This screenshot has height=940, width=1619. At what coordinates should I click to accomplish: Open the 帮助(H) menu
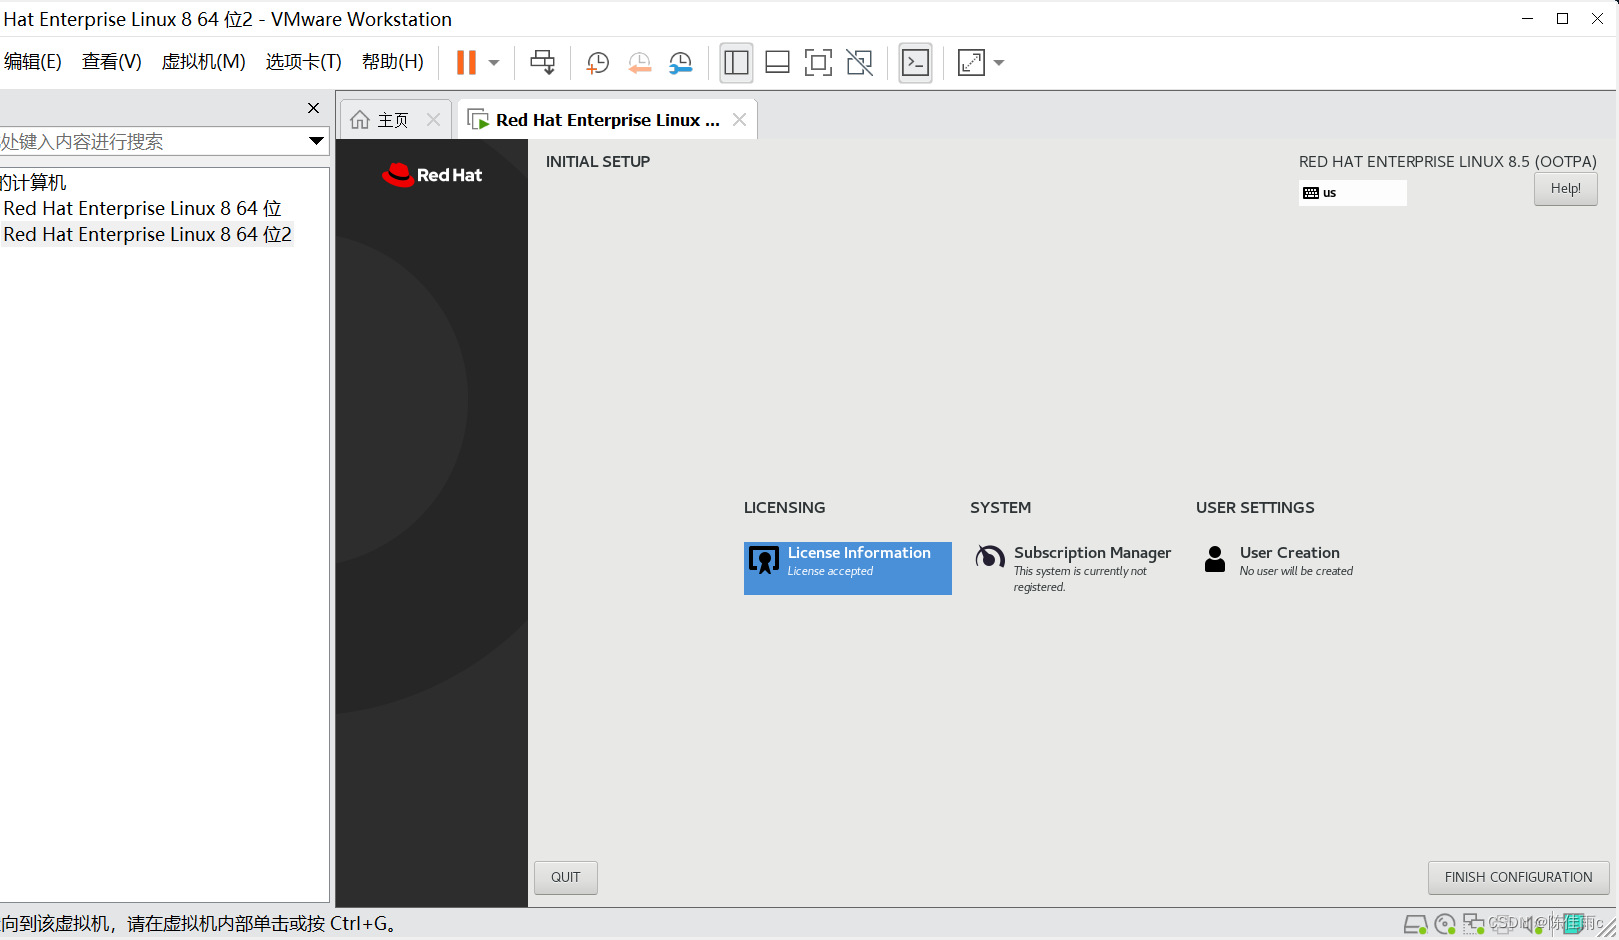pos(392,62)
